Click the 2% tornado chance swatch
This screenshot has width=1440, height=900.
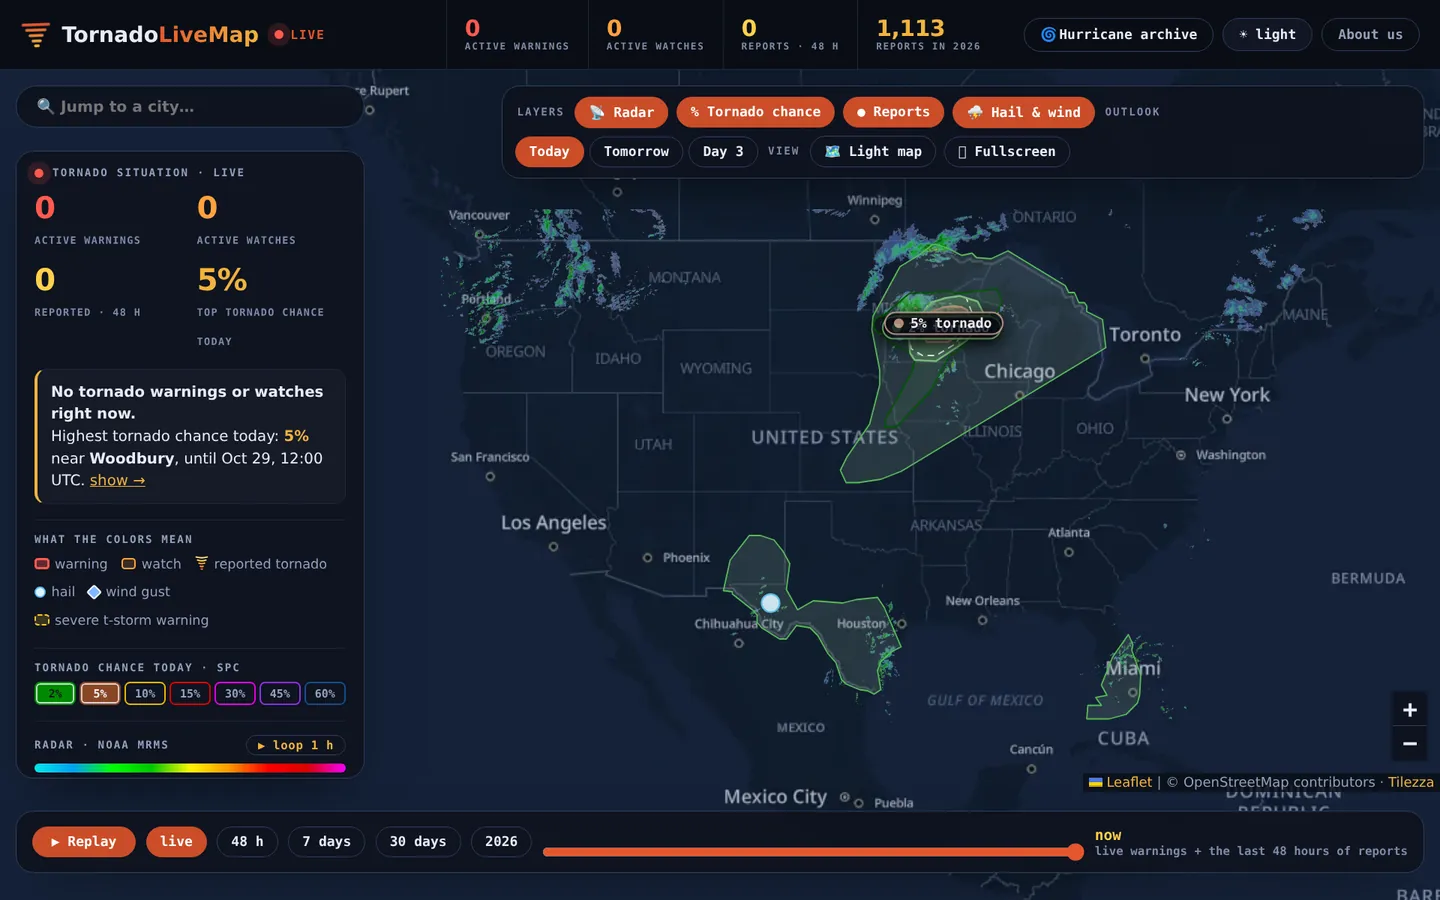point(55,693)
